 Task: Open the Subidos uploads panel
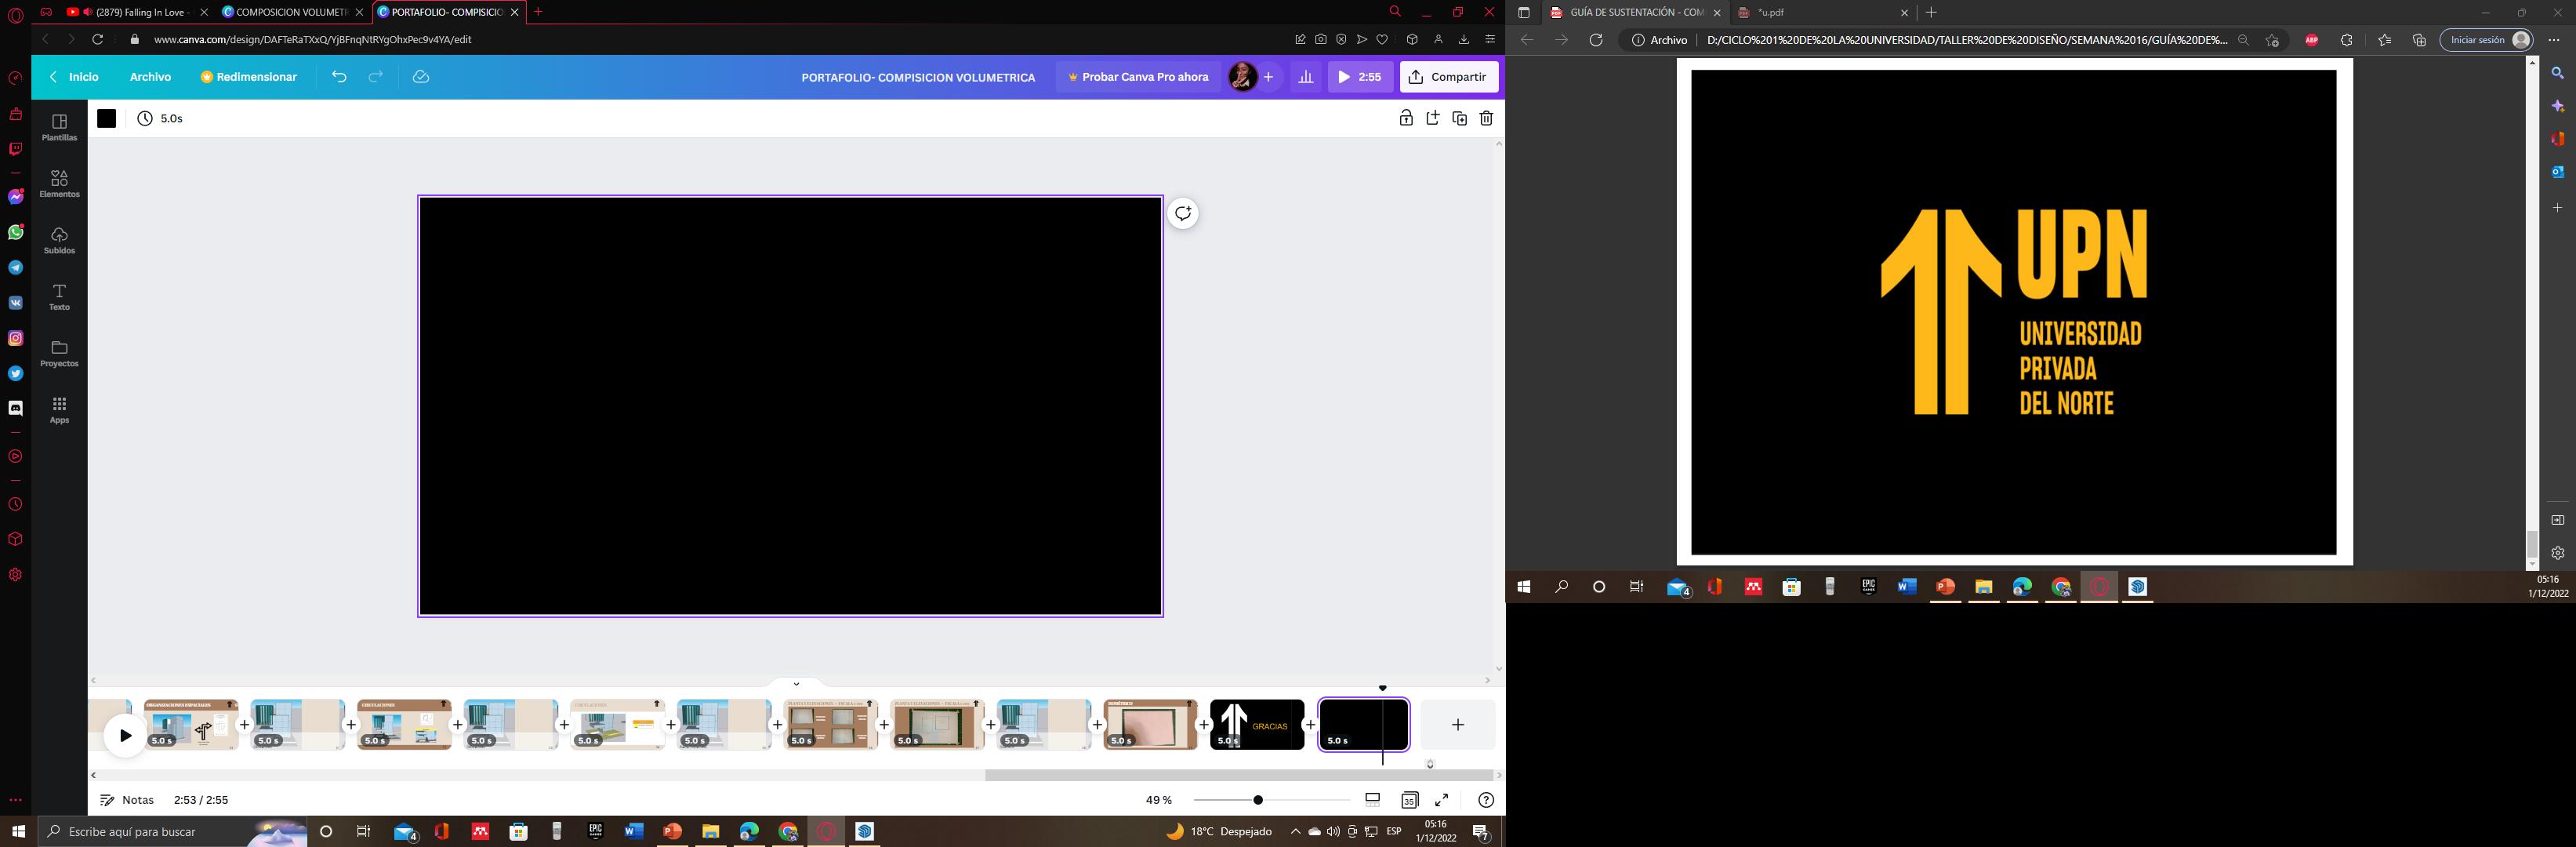click(59, 239)
